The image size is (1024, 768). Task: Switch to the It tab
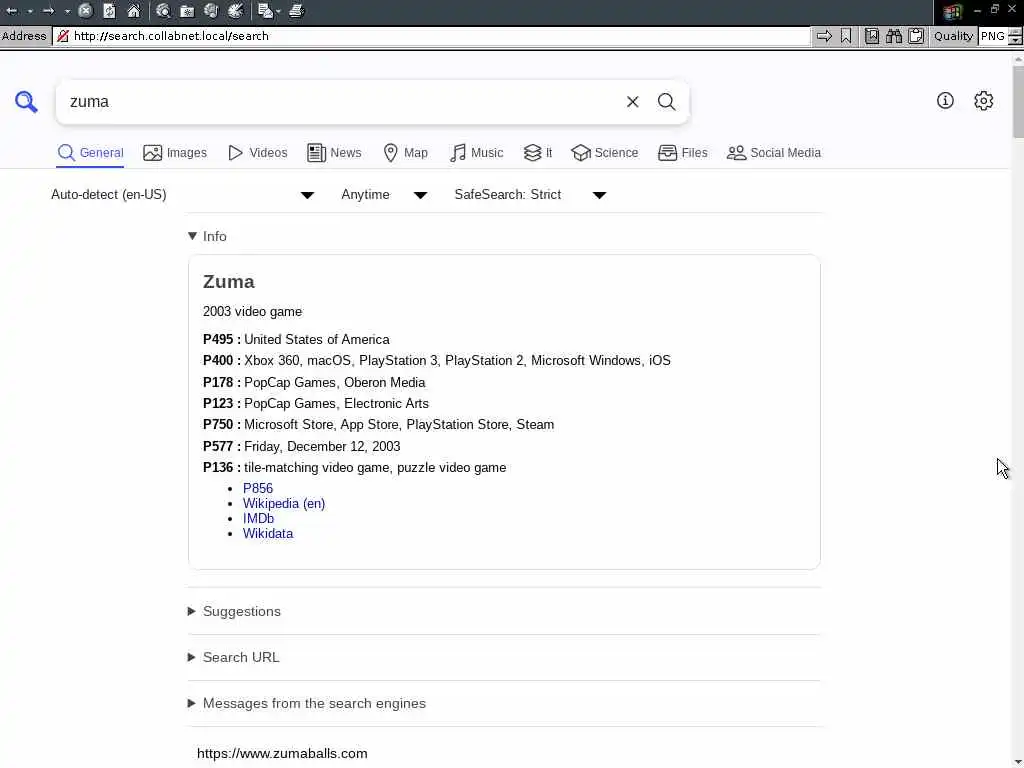click(537, 153)
